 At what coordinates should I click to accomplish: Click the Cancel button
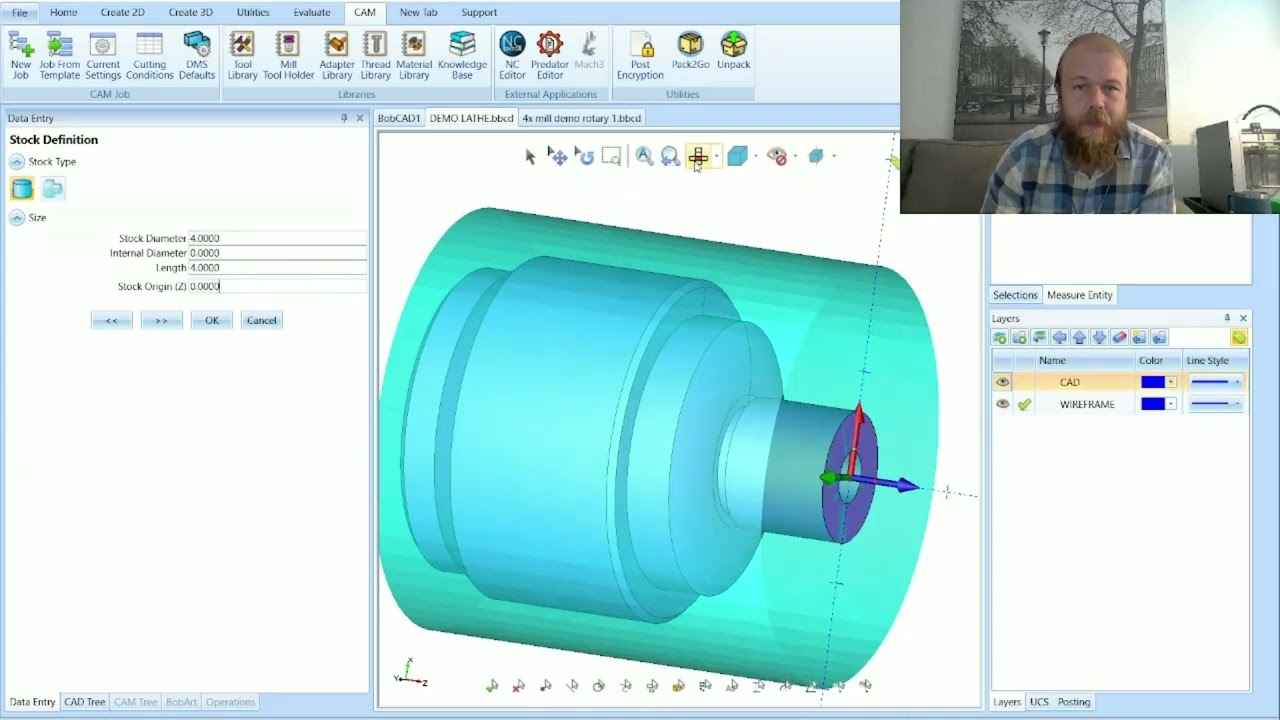pos(262,320)
